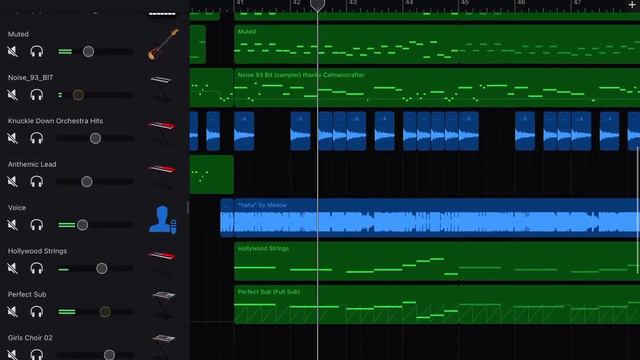Adjust Muted track volume slider knob
The image size is (640, 360).
88,51
